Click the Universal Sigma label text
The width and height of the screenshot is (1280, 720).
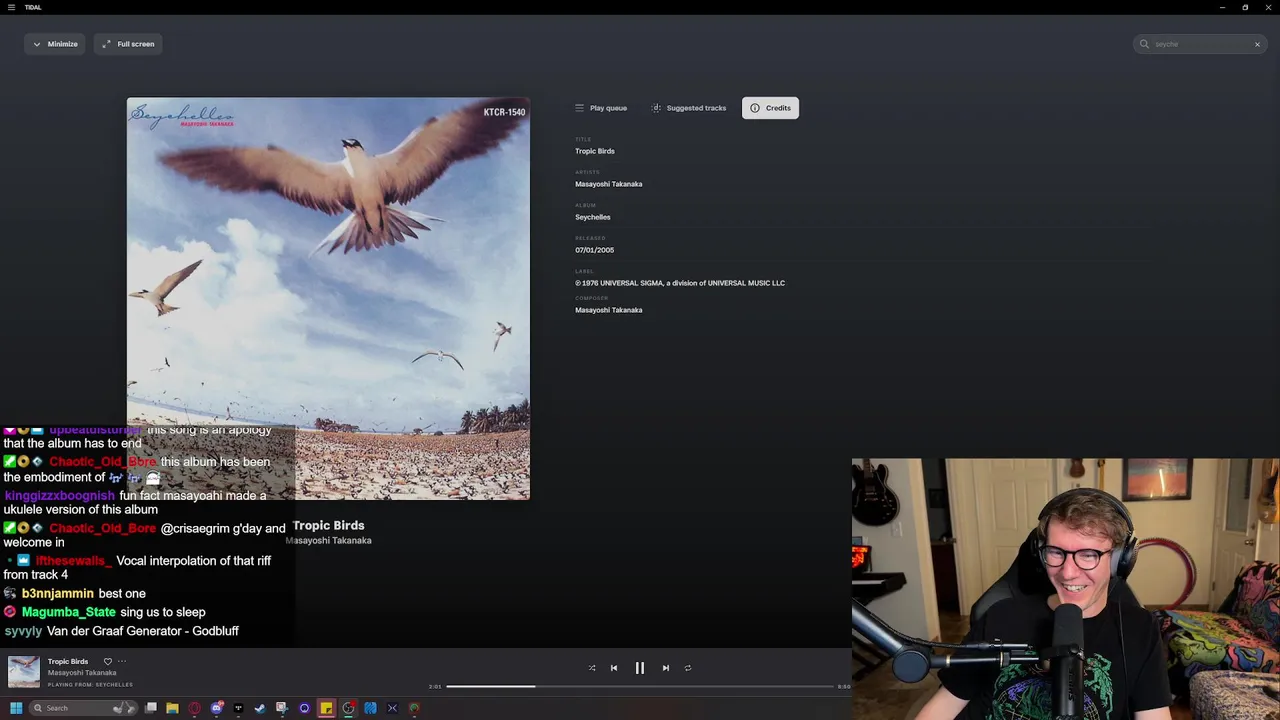click(680, 283)
